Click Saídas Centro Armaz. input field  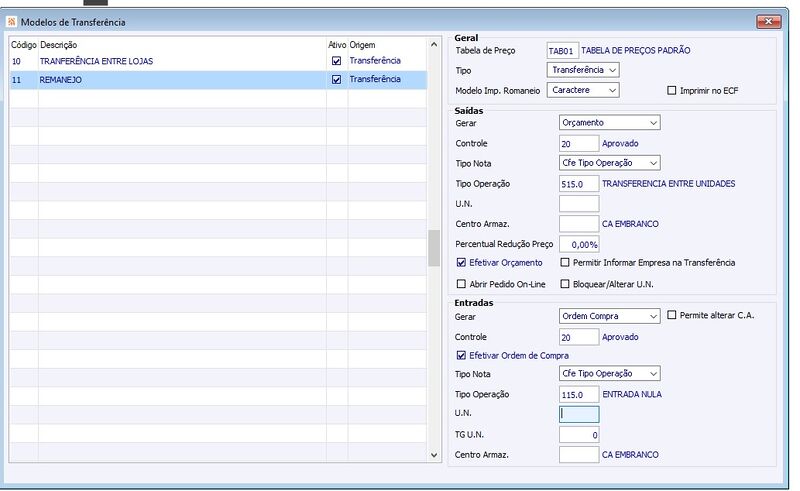pos(579,224)
